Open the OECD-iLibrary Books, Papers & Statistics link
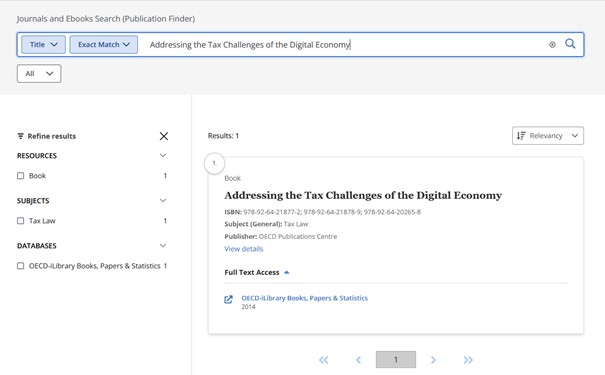 click(x=304, y=298)
